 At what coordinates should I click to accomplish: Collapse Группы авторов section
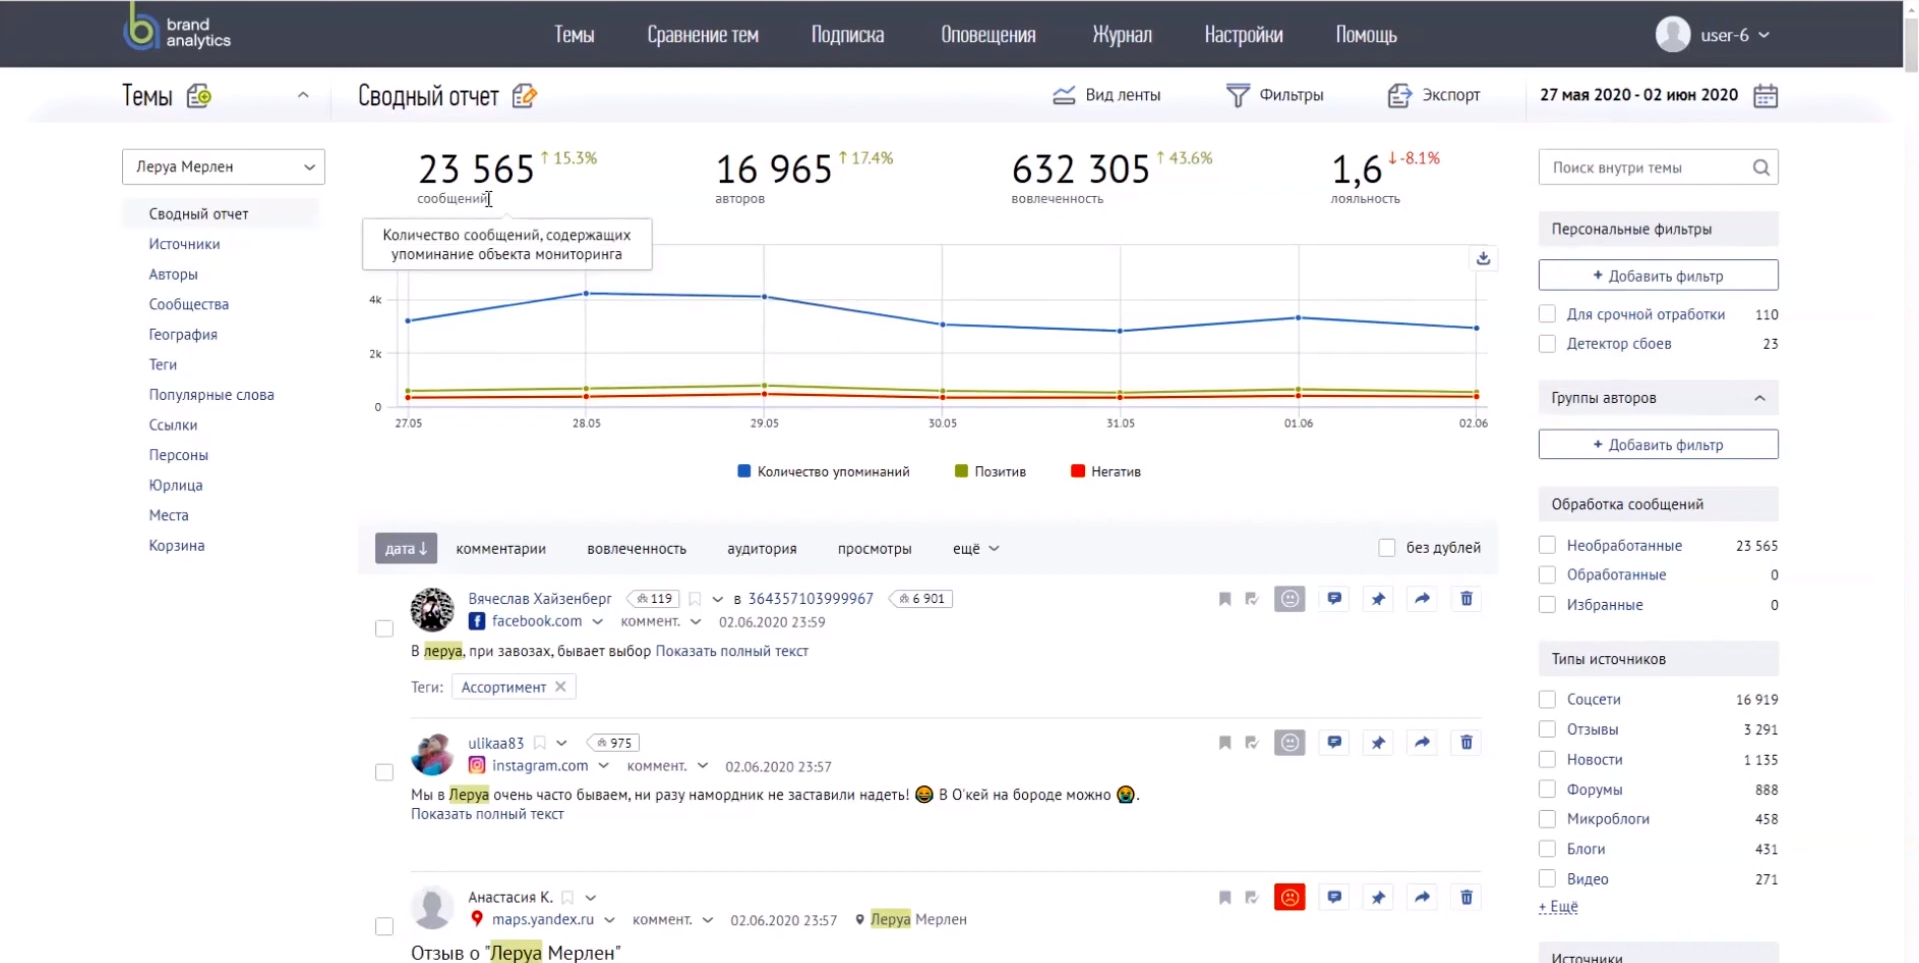coord(1759,398)
